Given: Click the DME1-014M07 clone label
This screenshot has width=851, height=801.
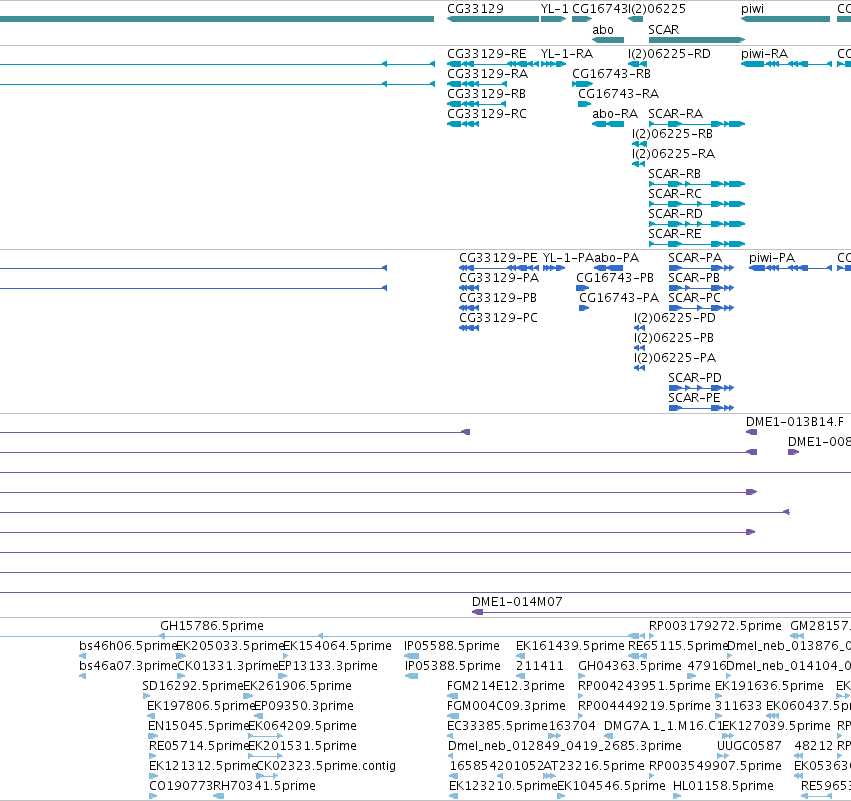Looking at the screenshot, I should point(517,602).
